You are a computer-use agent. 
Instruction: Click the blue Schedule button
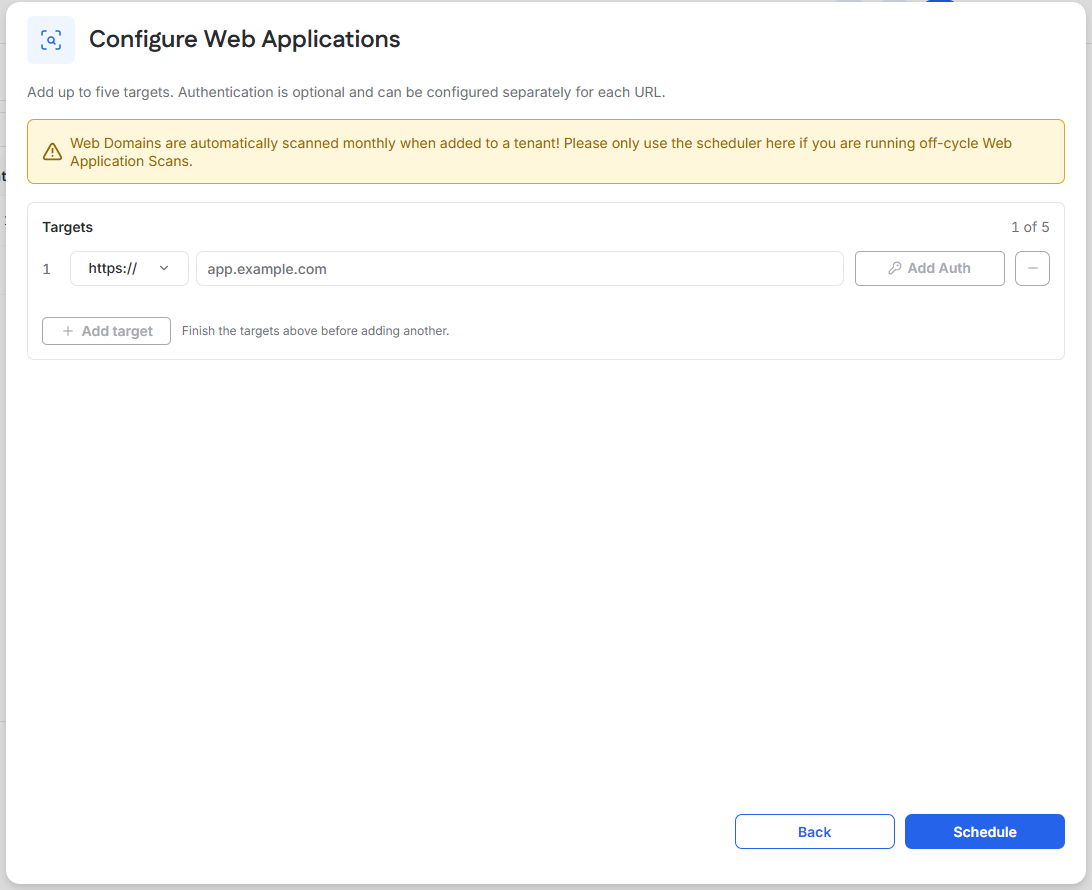click(984, 832)
